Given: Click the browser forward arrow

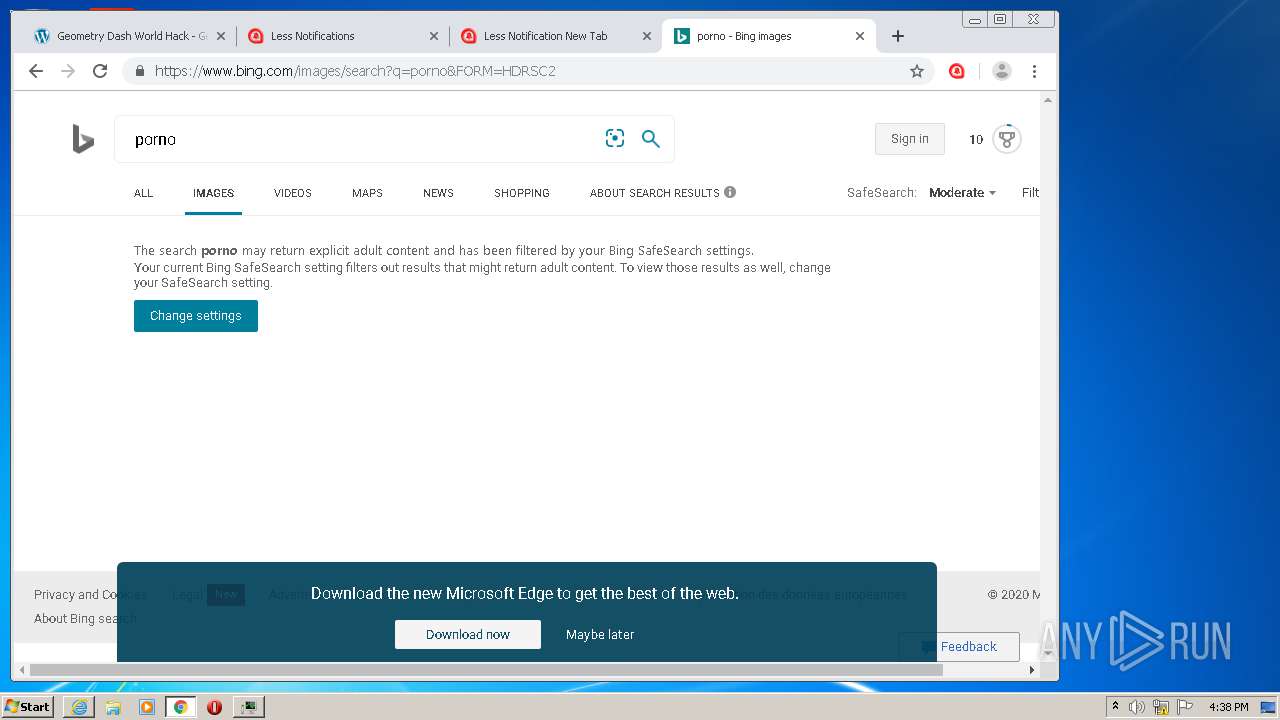Looking at the screenshot, I should [x=68, y=71].
